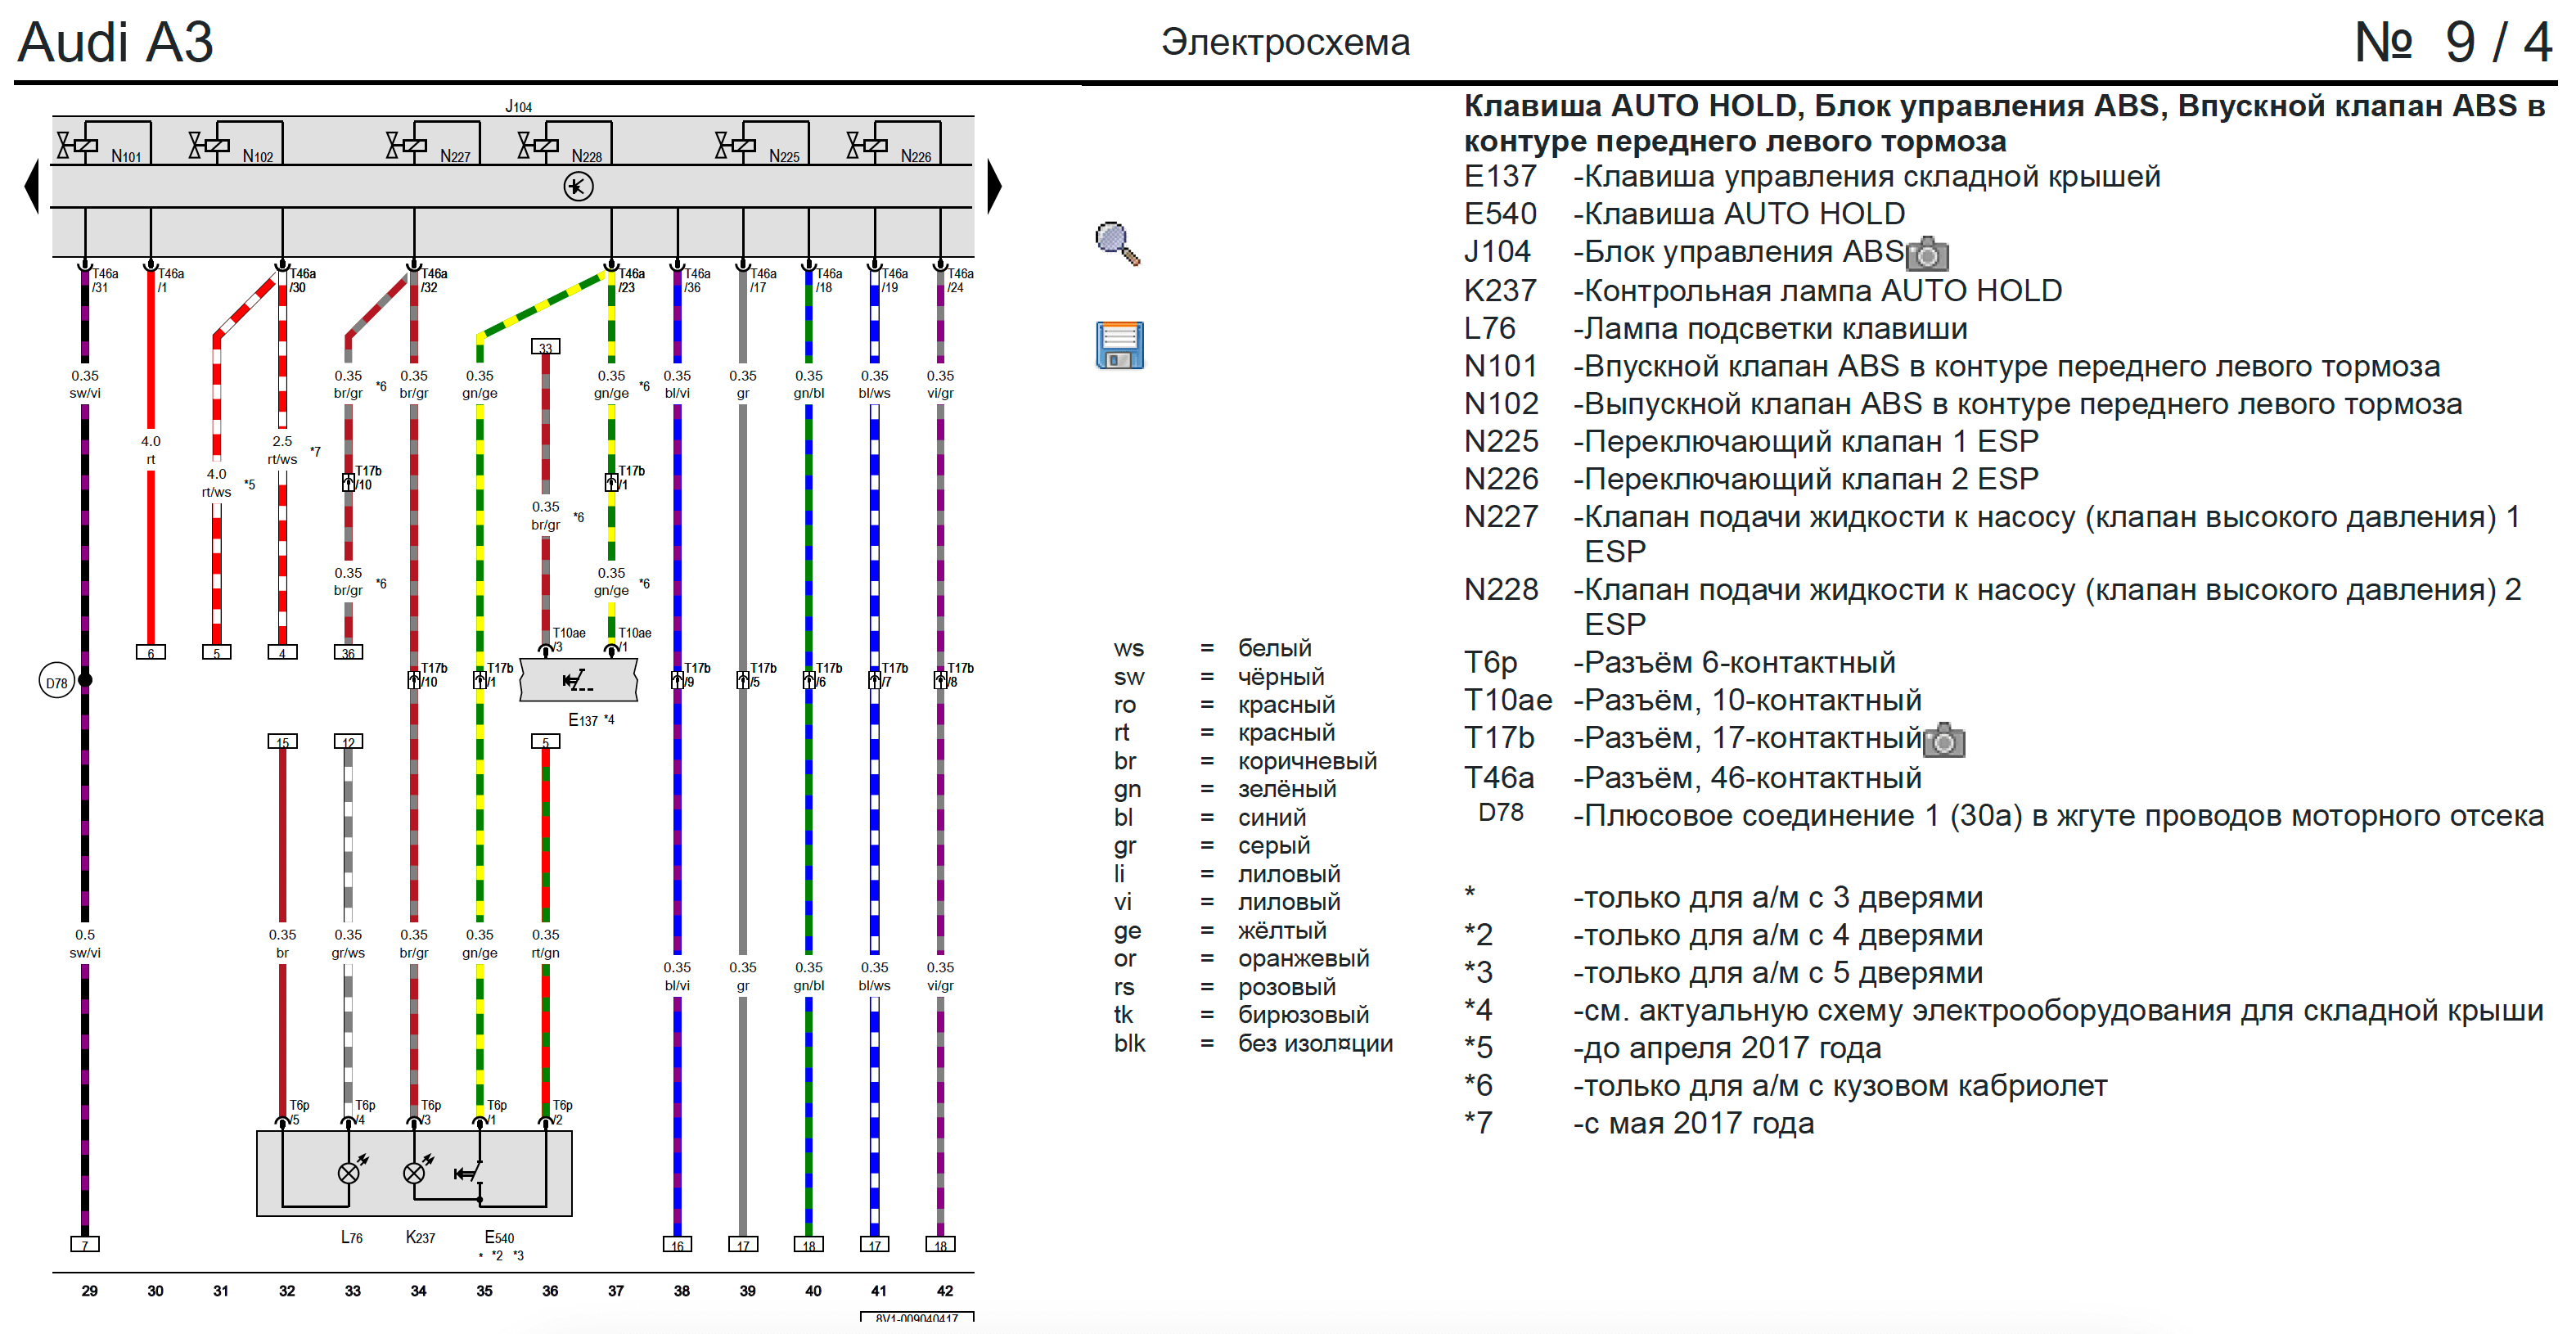The width and height of the screenshot is (2576, 1334).
Task: Follow reference box 4 under the rt/ws wire
Action: pyautogui.click(x=283, y=652)
